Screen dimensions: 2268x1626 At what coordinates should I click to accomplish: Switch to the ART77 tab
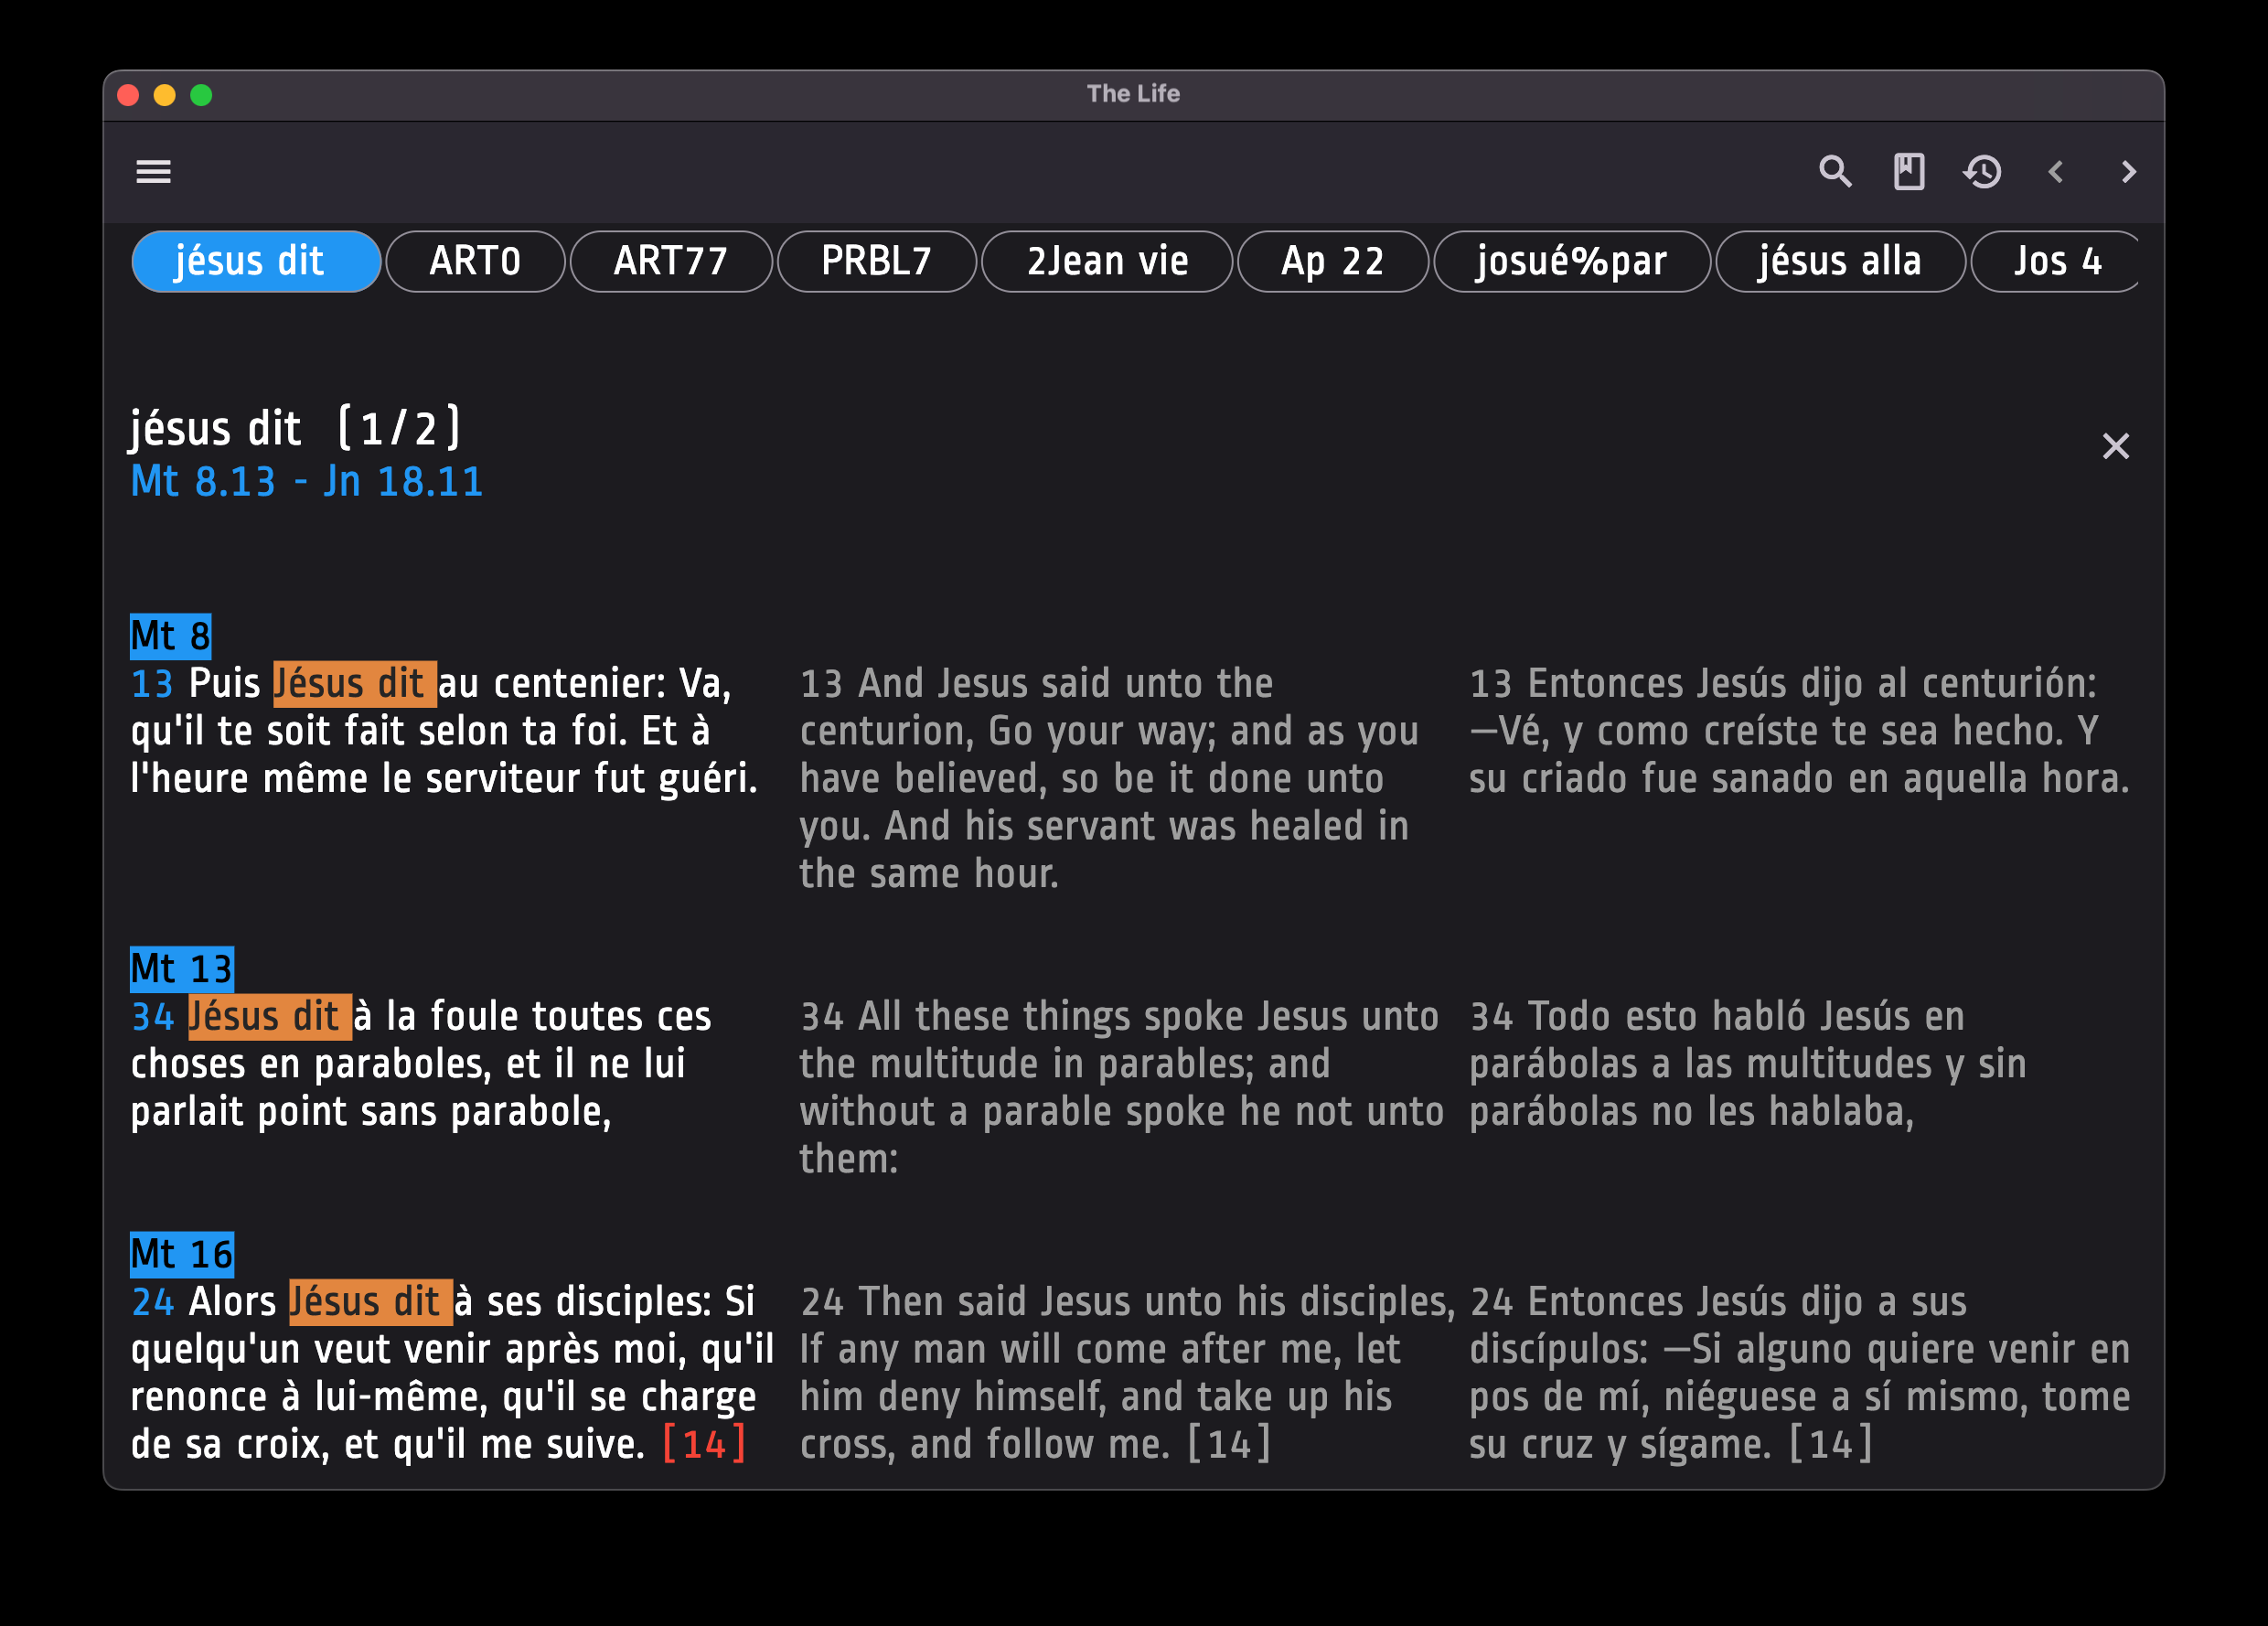[x=670, y=262]
